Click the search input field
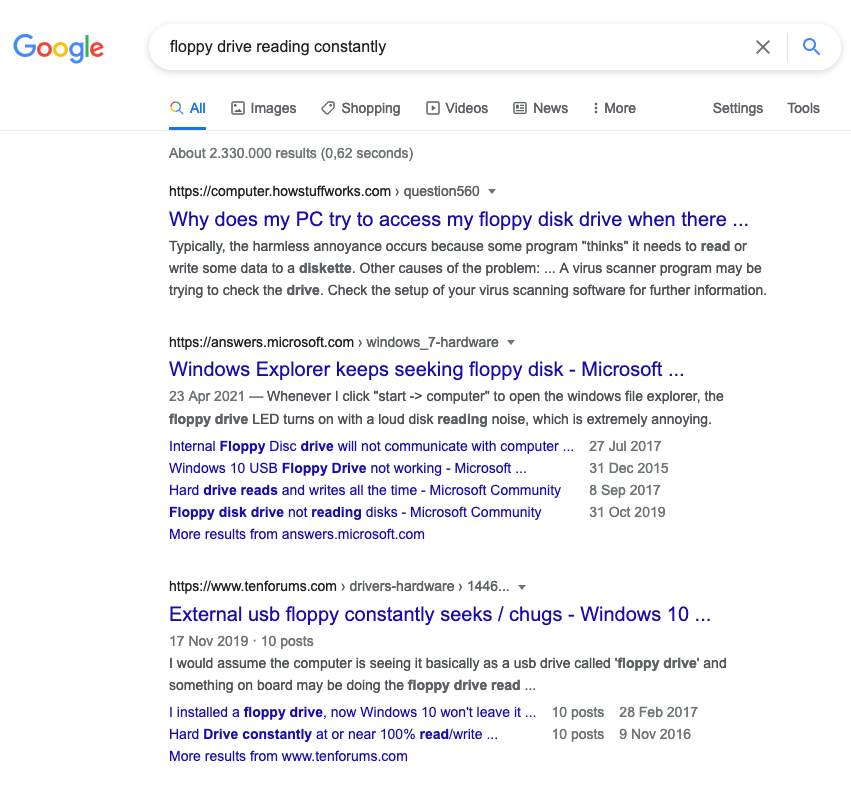Screen dimensions: 851x787 [456, 47]
